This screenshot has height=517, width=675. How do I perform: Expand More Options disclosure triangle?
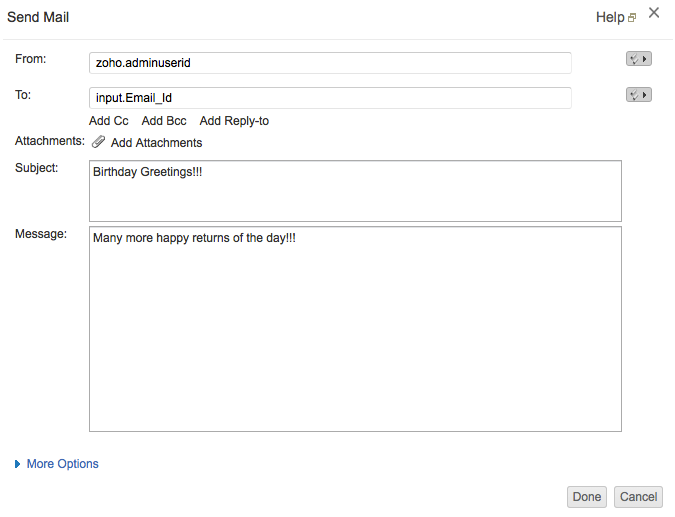point(18,464)
